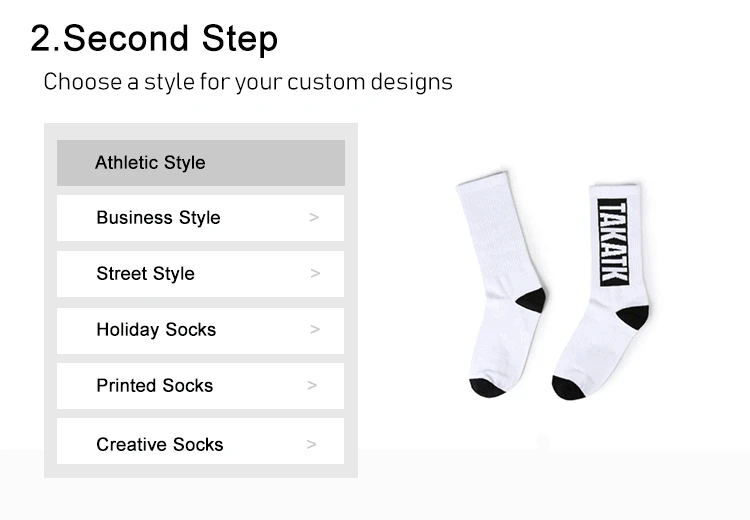Image resolution: width=750 pixels, height=520 pixels.
Task: Click the black toe of the left sock
Action: coord(486,388)
